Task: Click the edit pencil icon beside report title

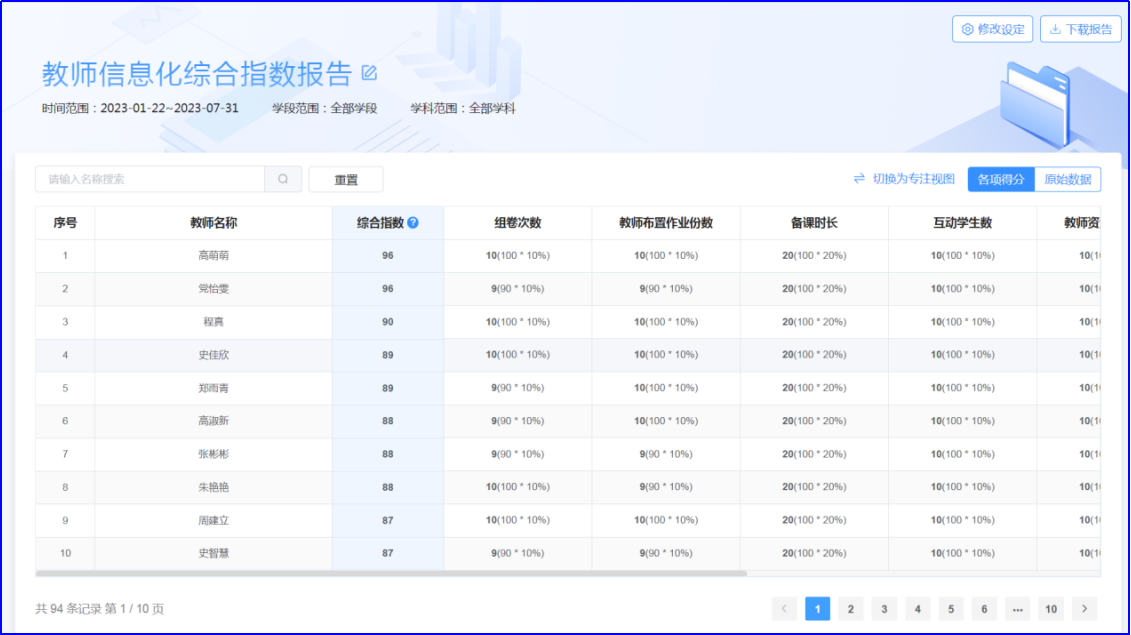Action: [x=369, y=73]
